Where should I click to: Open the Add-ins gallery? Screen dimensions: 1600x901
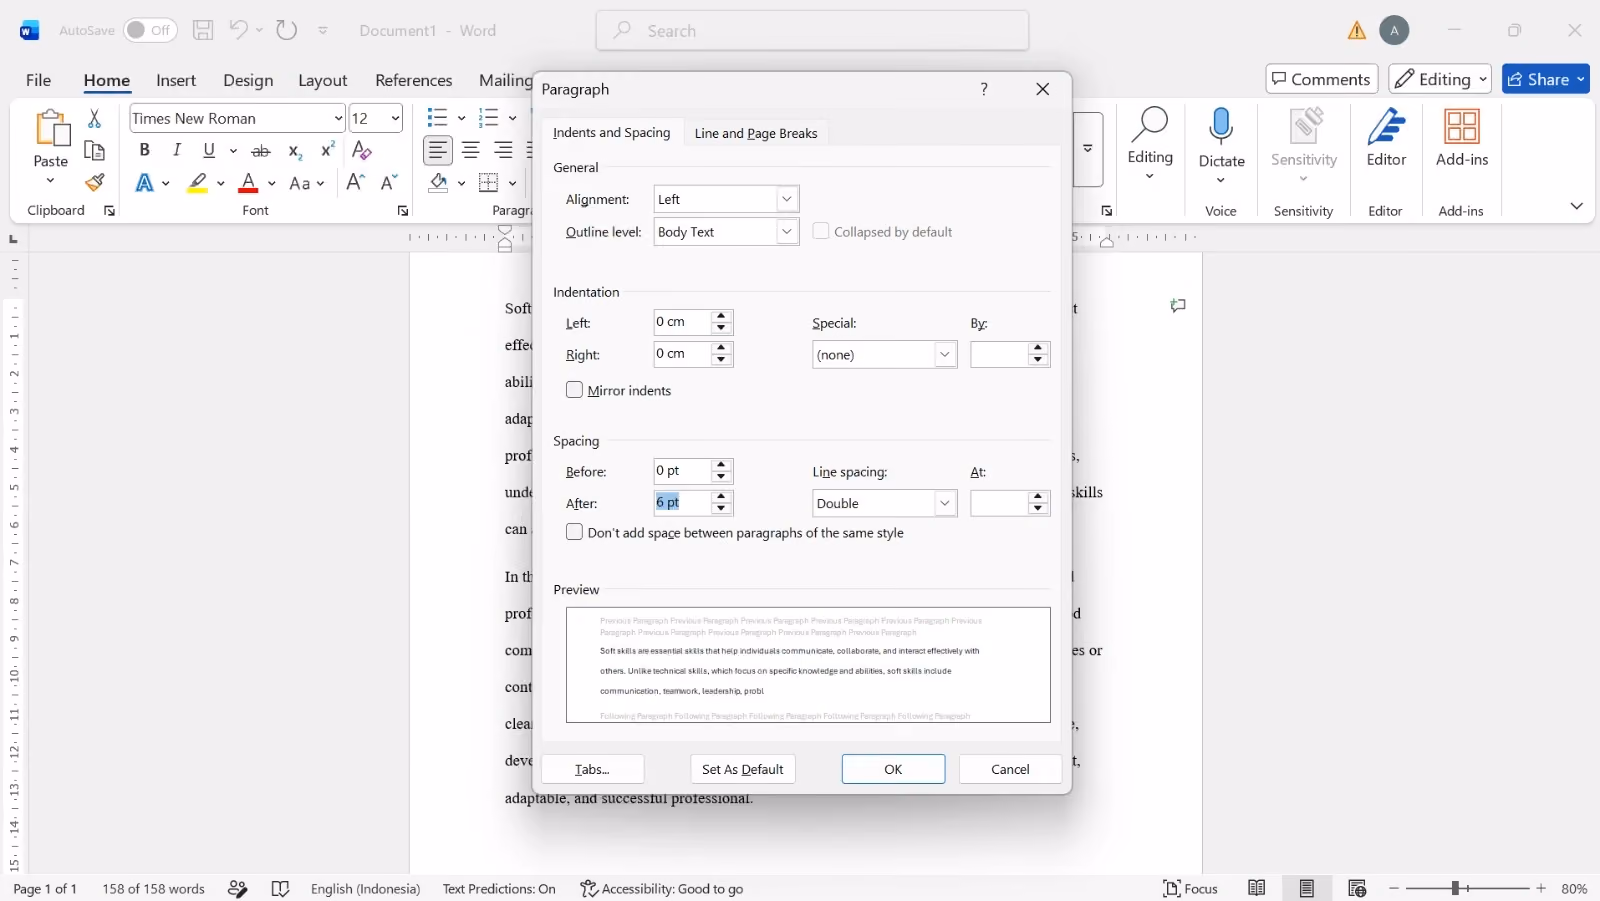(x=1462, y=138)
